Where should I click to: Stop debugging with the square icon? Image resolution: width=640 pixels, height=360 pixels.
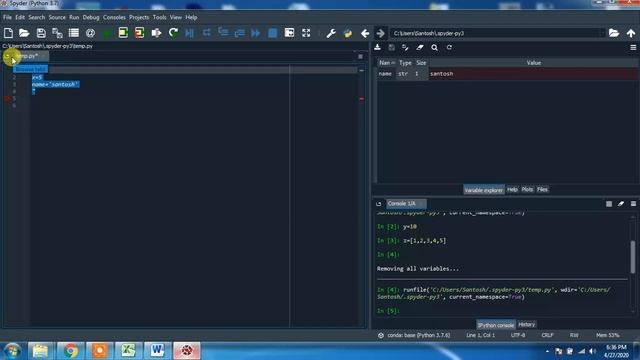[x=273, y=33]
